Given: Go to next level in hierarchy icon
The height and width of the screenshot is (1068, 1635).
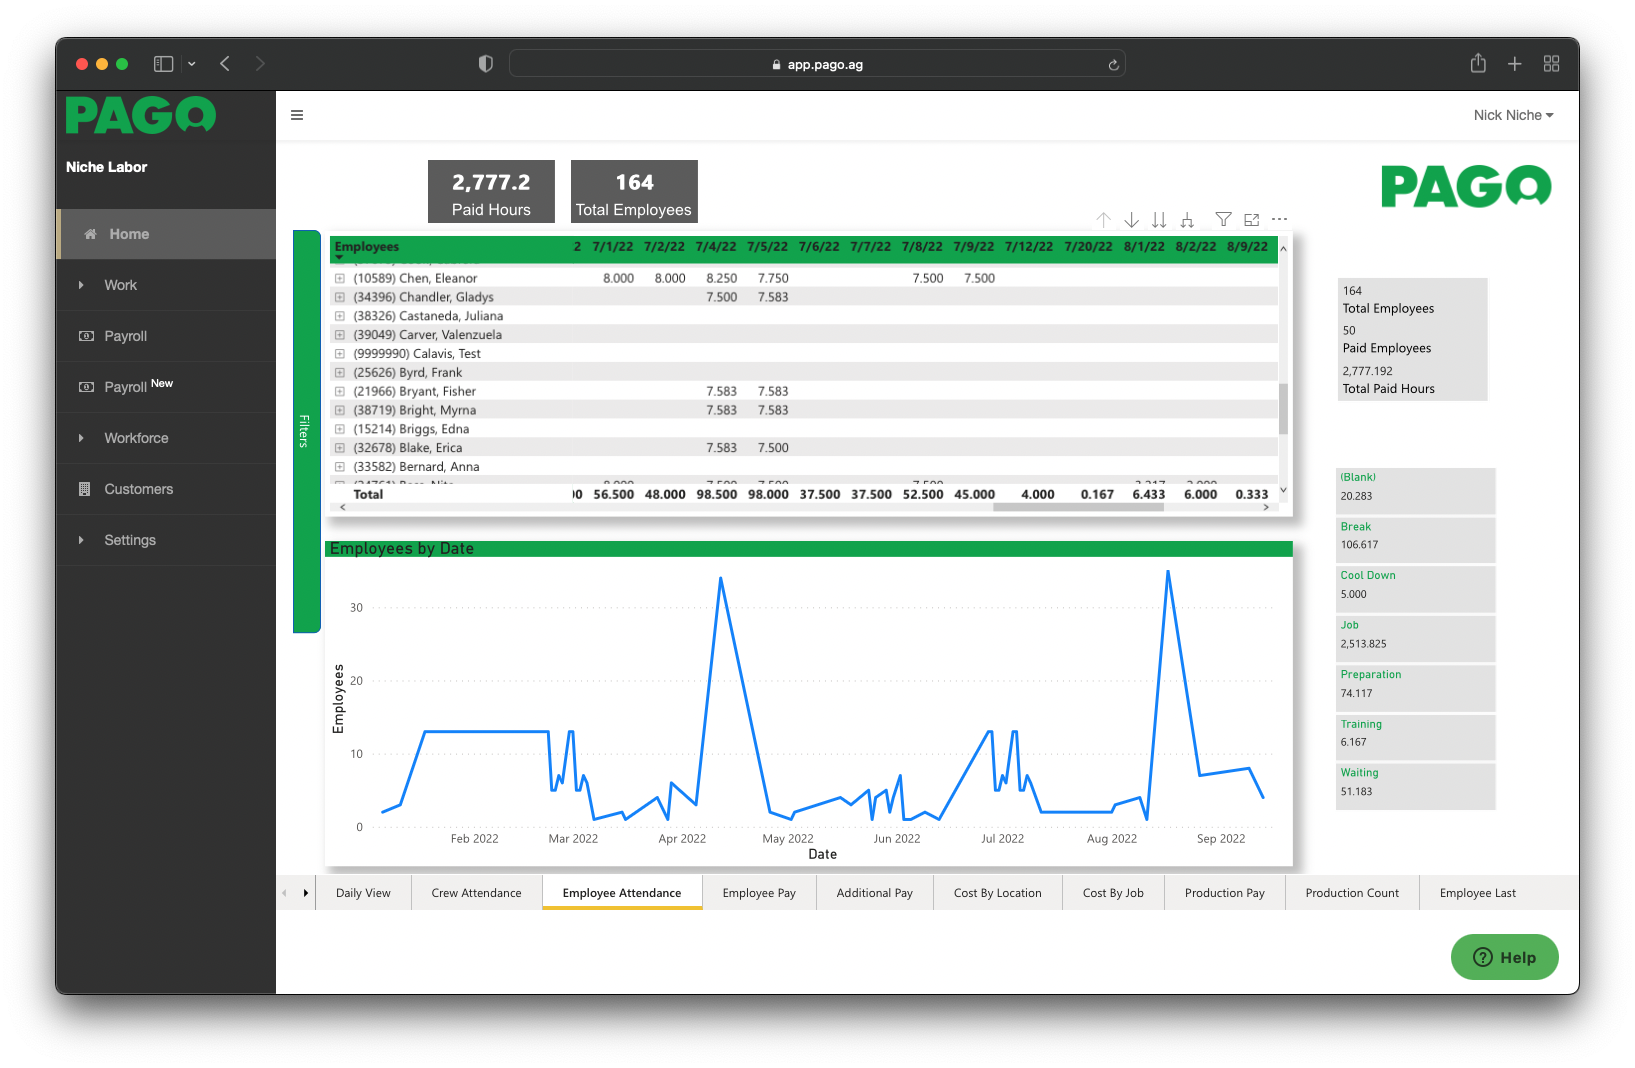Looking at the screenshot, I should click(1159, 220).
